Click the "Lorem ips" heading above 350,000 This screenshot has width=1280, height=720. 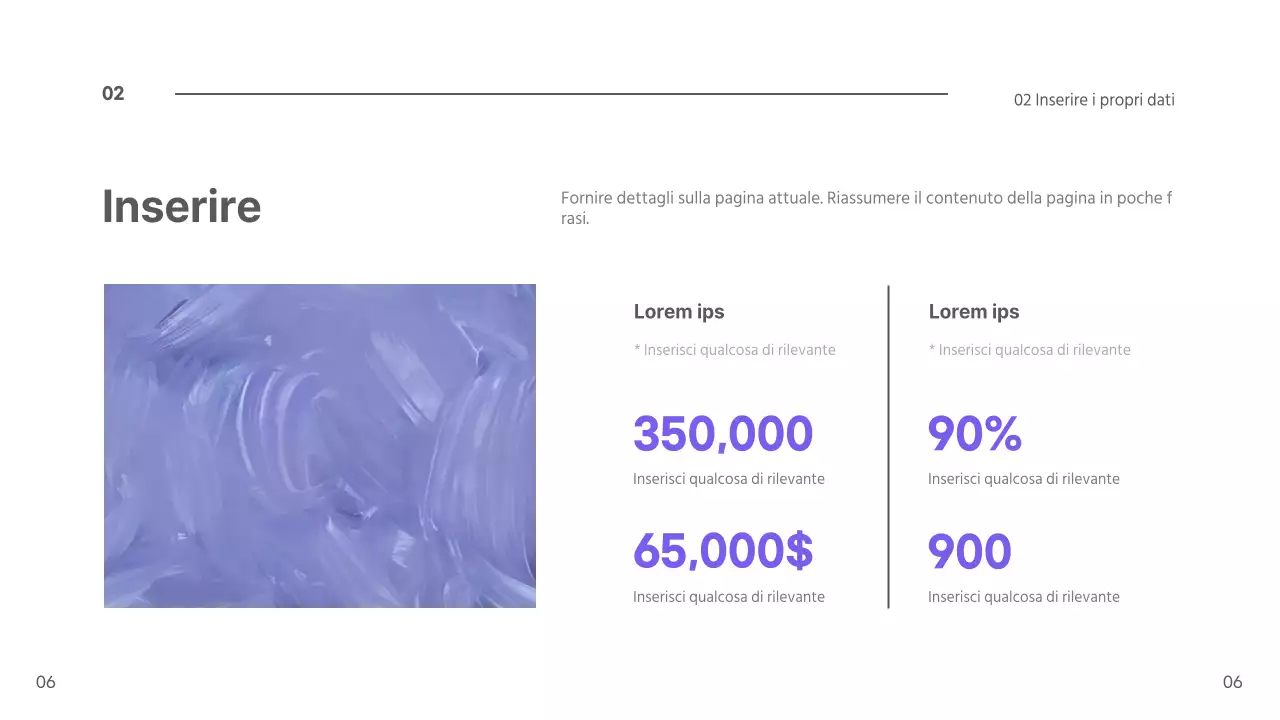[679, 312]
